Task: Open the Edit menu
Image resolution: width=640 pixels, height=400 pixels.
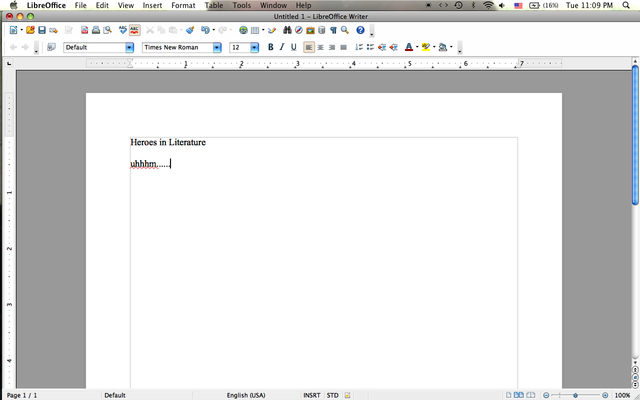Action: 102,5
